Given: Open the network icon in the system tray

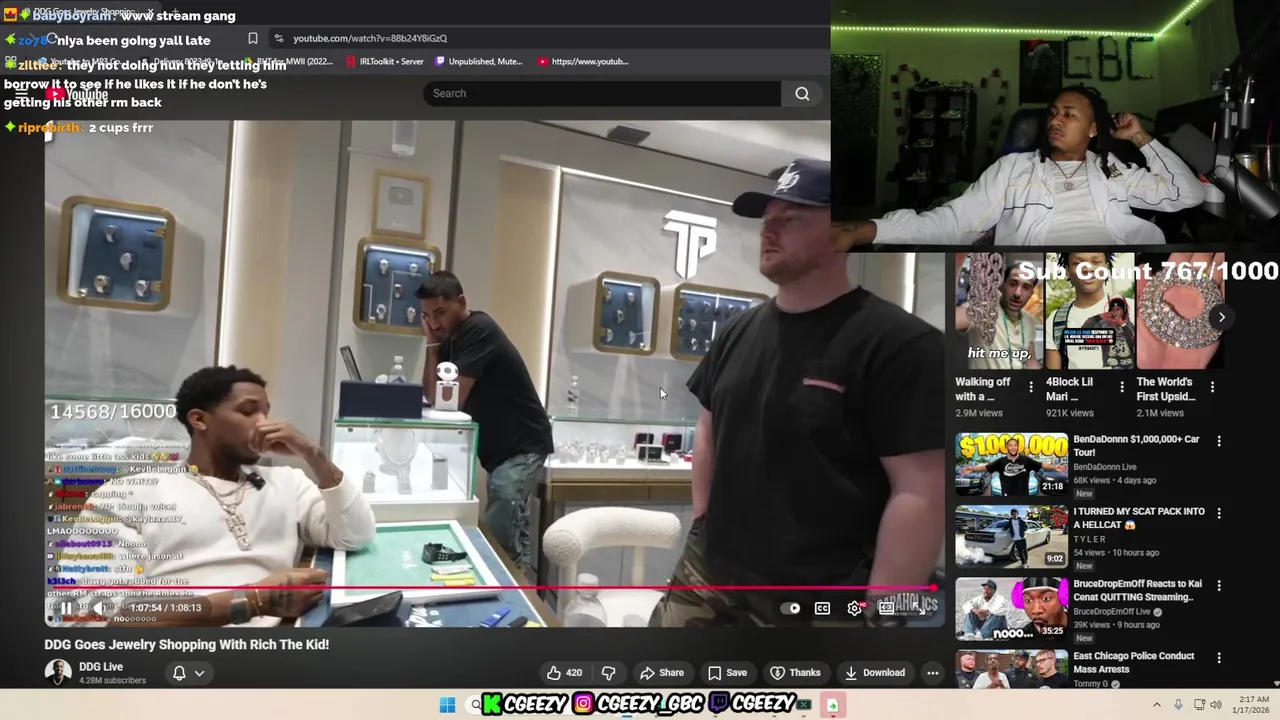Looking at the screenshot, I should pos(1199,705).
